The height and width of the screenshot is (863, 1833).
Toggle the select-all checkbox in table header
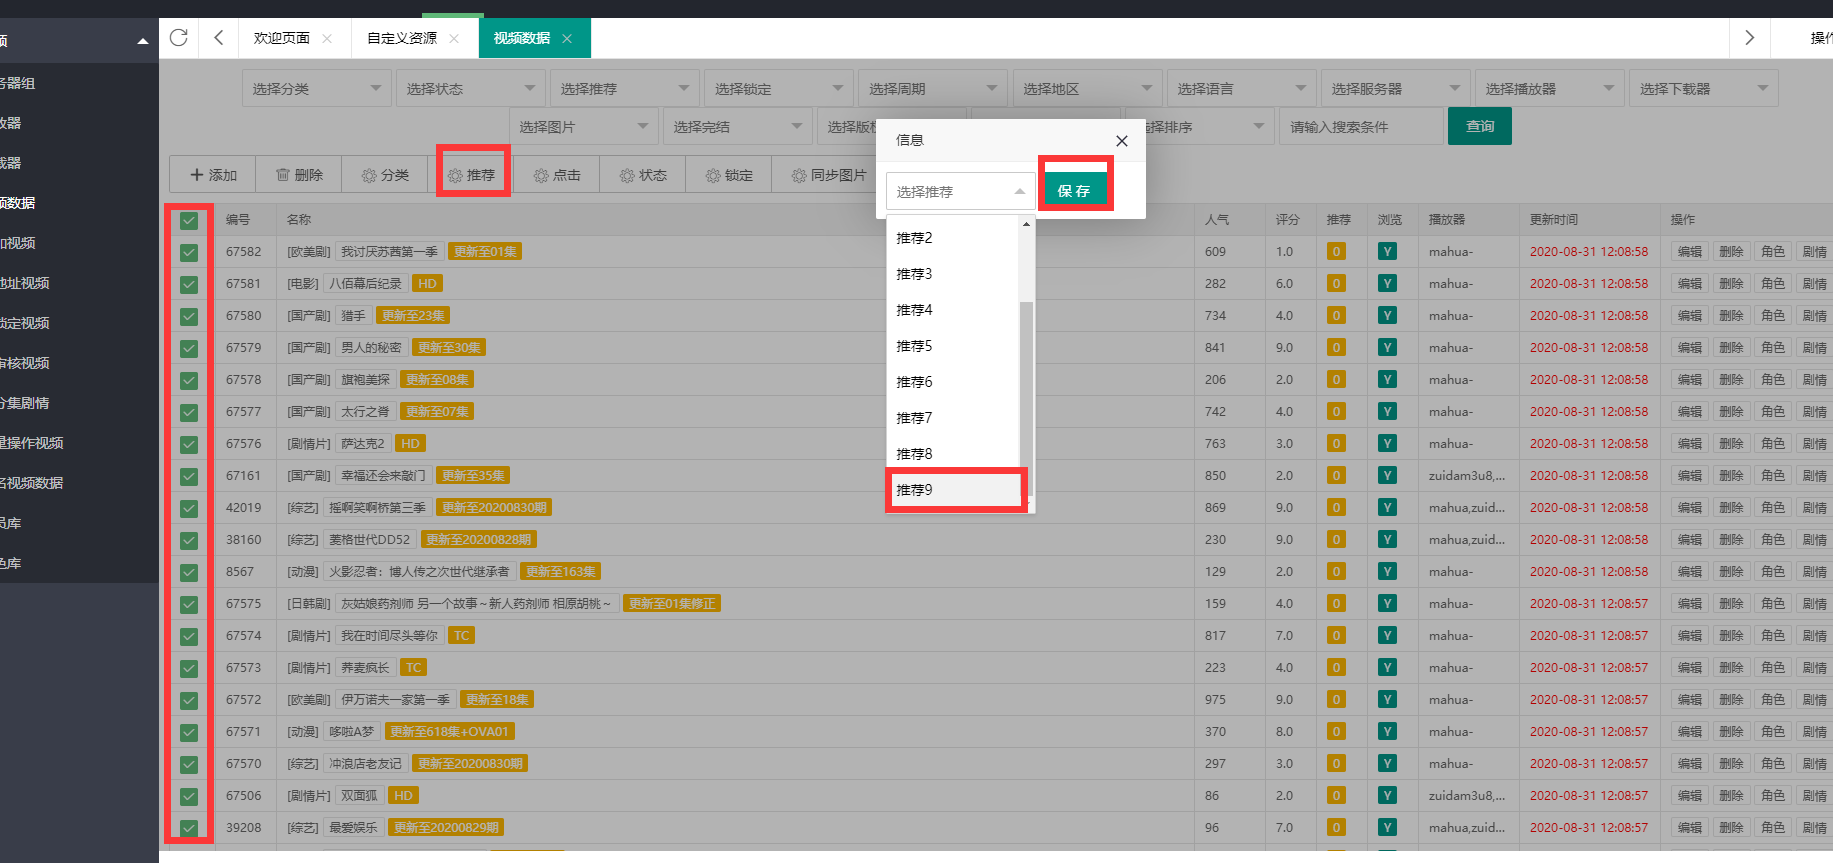(x=189, y=220)
